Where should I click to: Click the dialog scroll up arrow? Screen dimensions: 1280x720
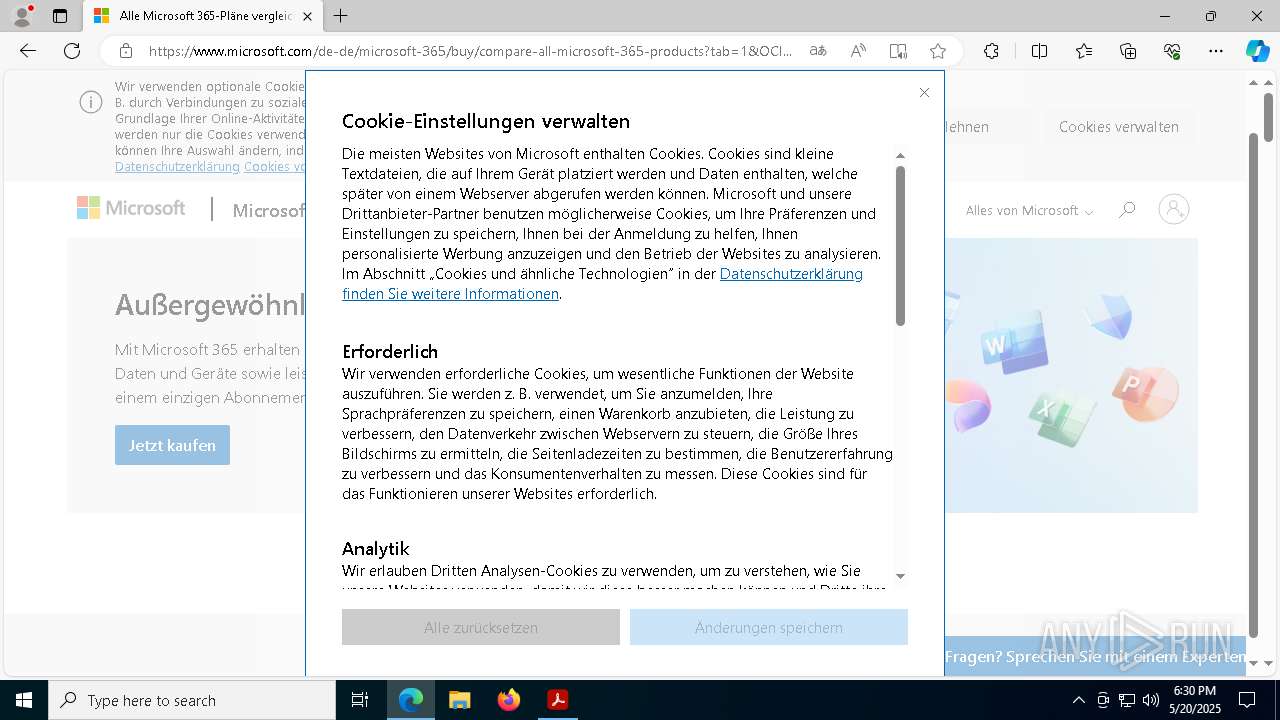pos(900,156)
